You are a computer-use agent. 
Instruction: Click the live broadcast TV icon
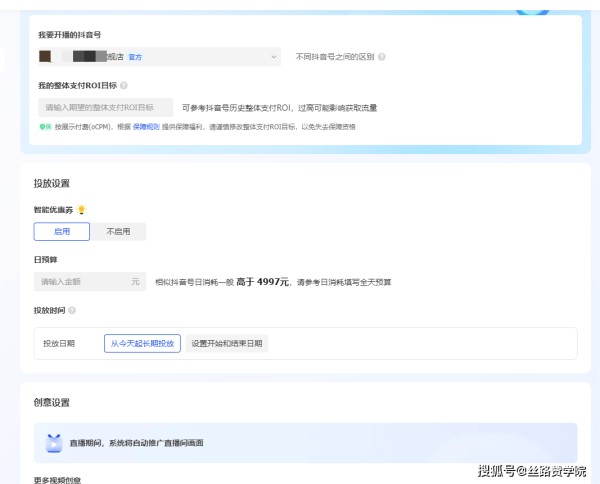coord(54,443)
